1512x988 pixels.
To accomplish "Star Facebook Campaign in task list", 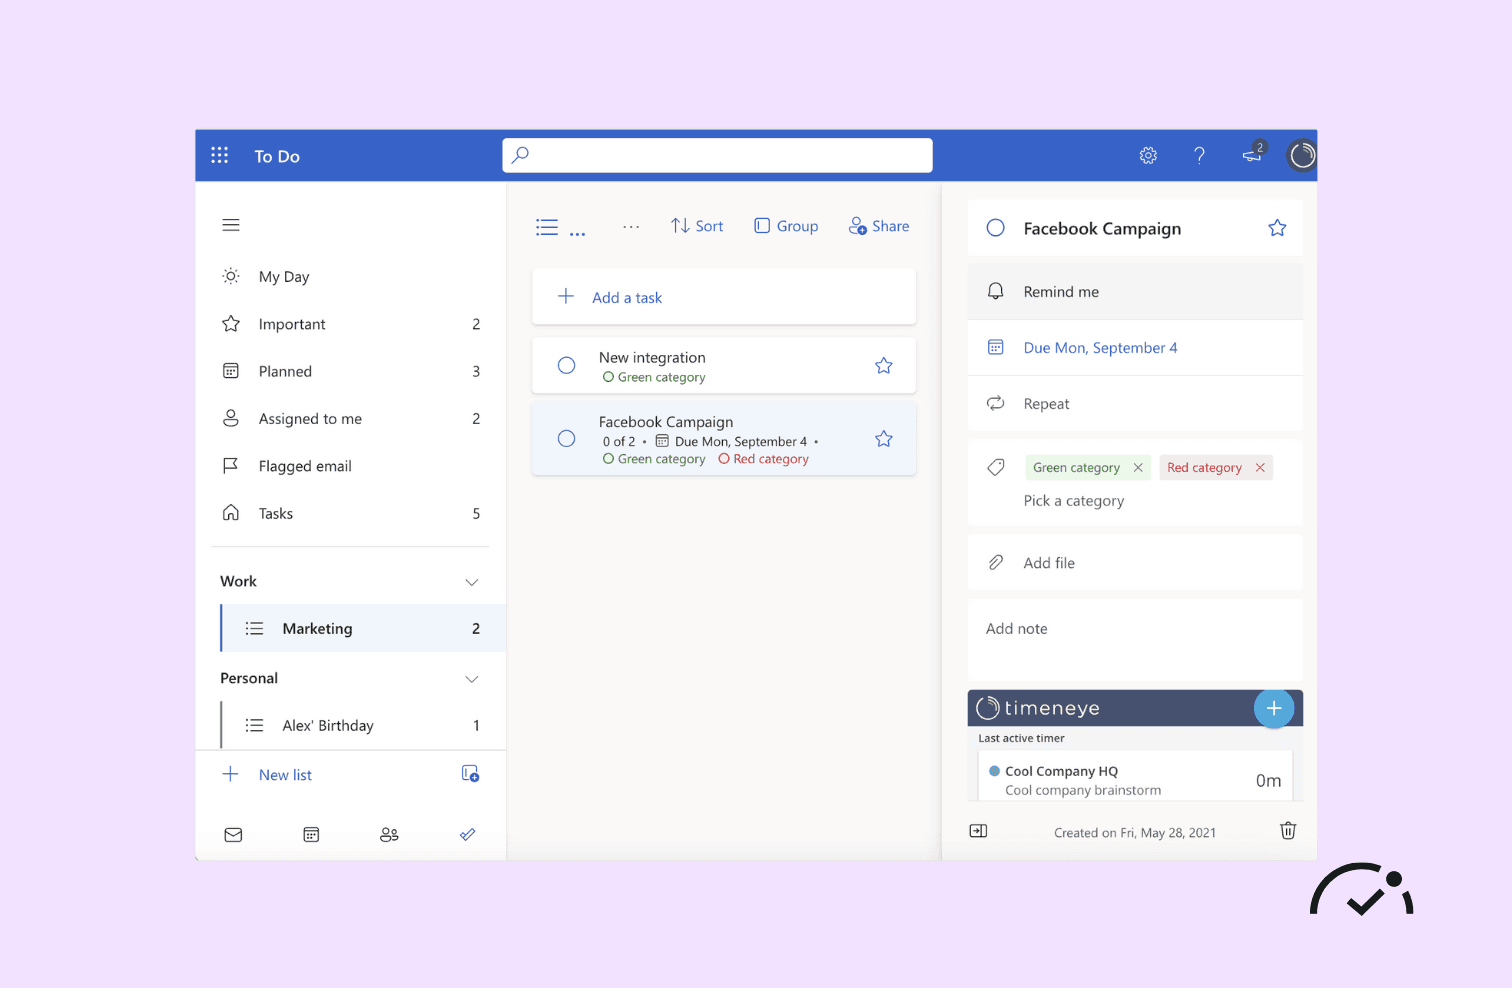I will (x=884, y=439).
